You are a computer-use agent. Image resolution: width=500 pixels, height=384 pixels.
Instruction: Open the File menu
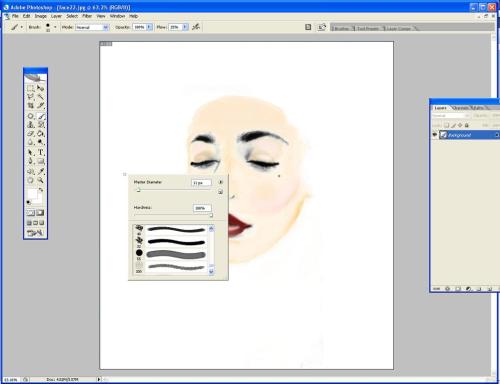(15, 16)
